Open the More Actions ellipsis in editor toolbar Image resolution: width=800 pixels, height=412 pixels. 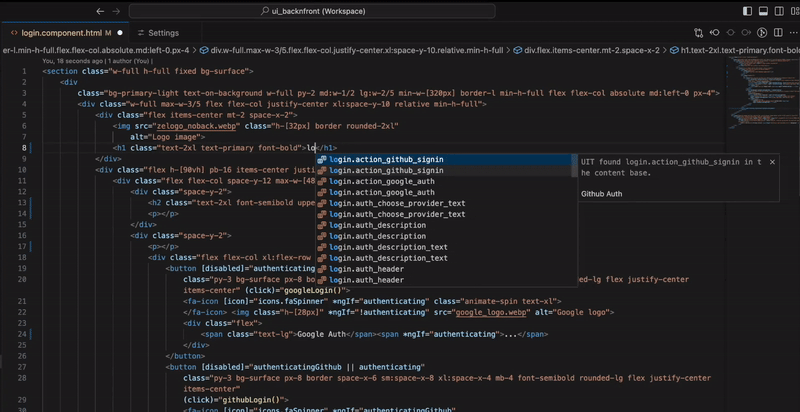793,33
